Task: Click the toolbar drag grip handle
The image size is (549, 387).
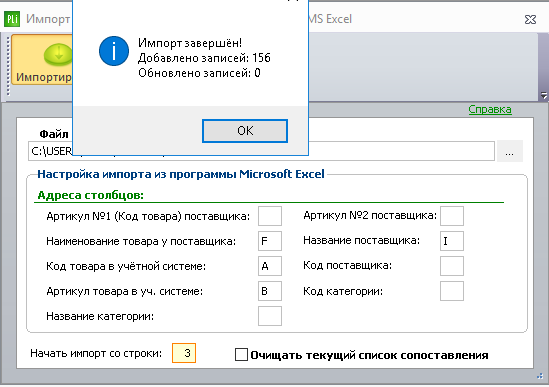Action: coord(8,66)
